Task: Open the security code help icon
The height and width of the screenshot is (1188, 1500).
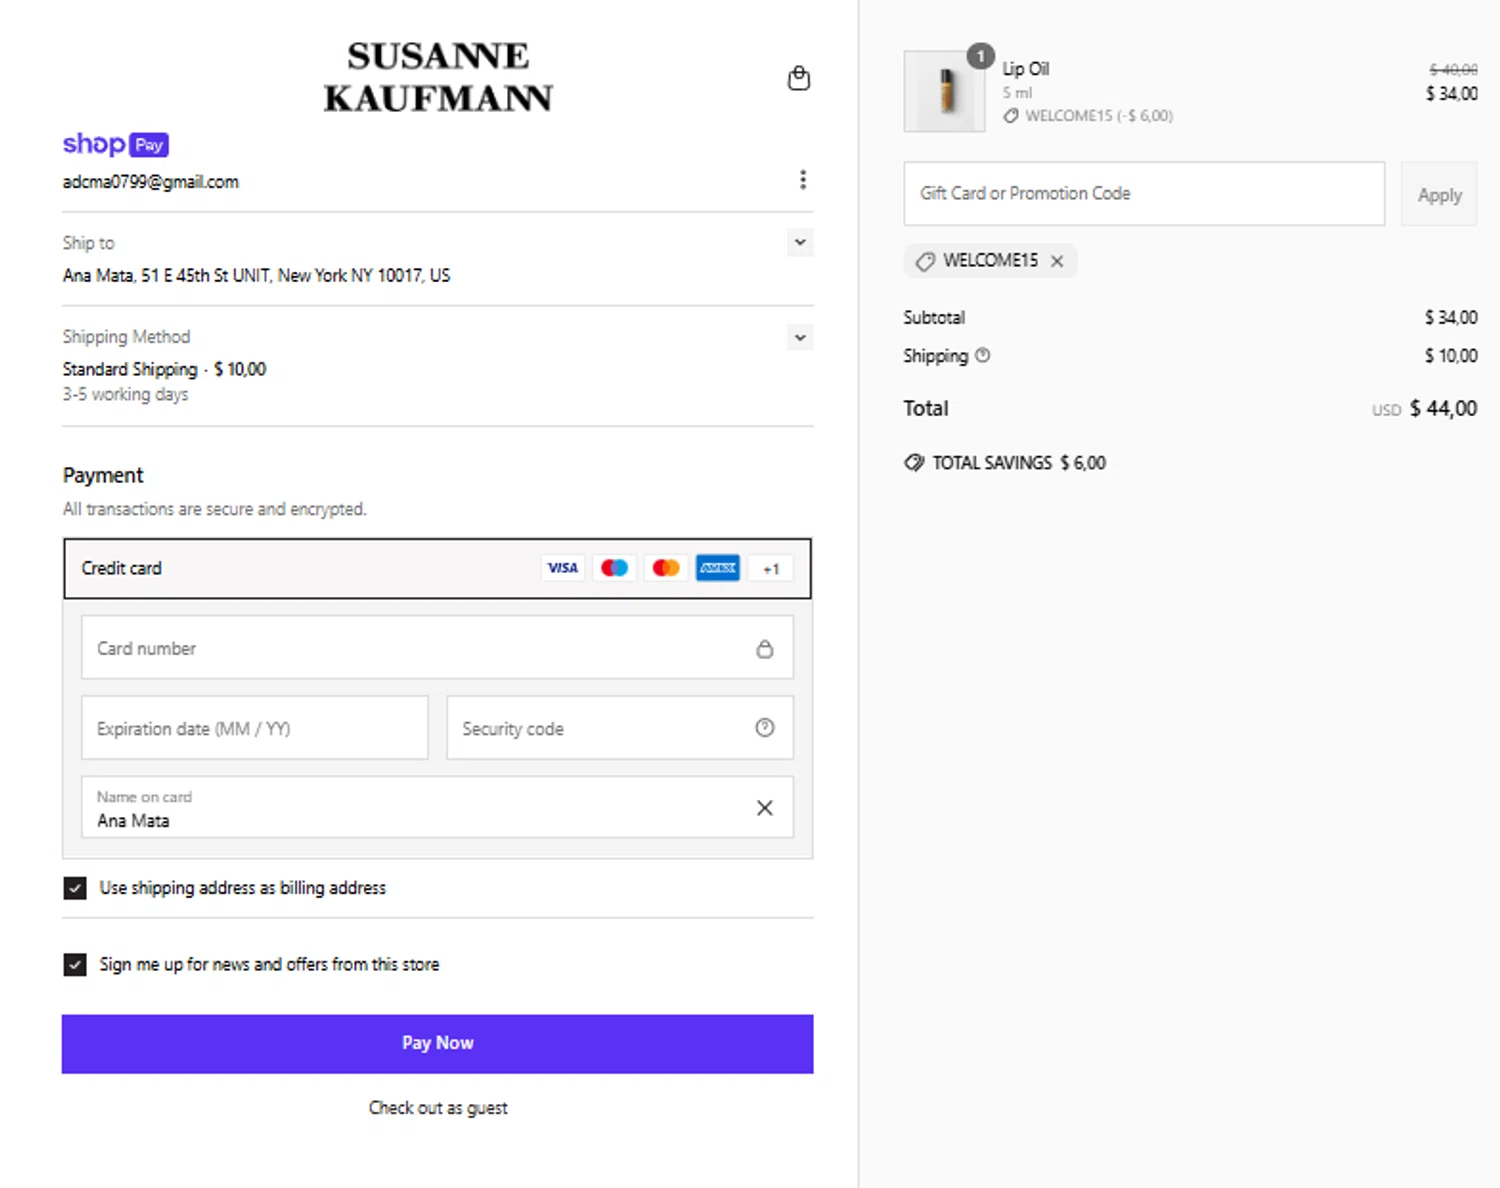Action: click(x=764, y=728)
